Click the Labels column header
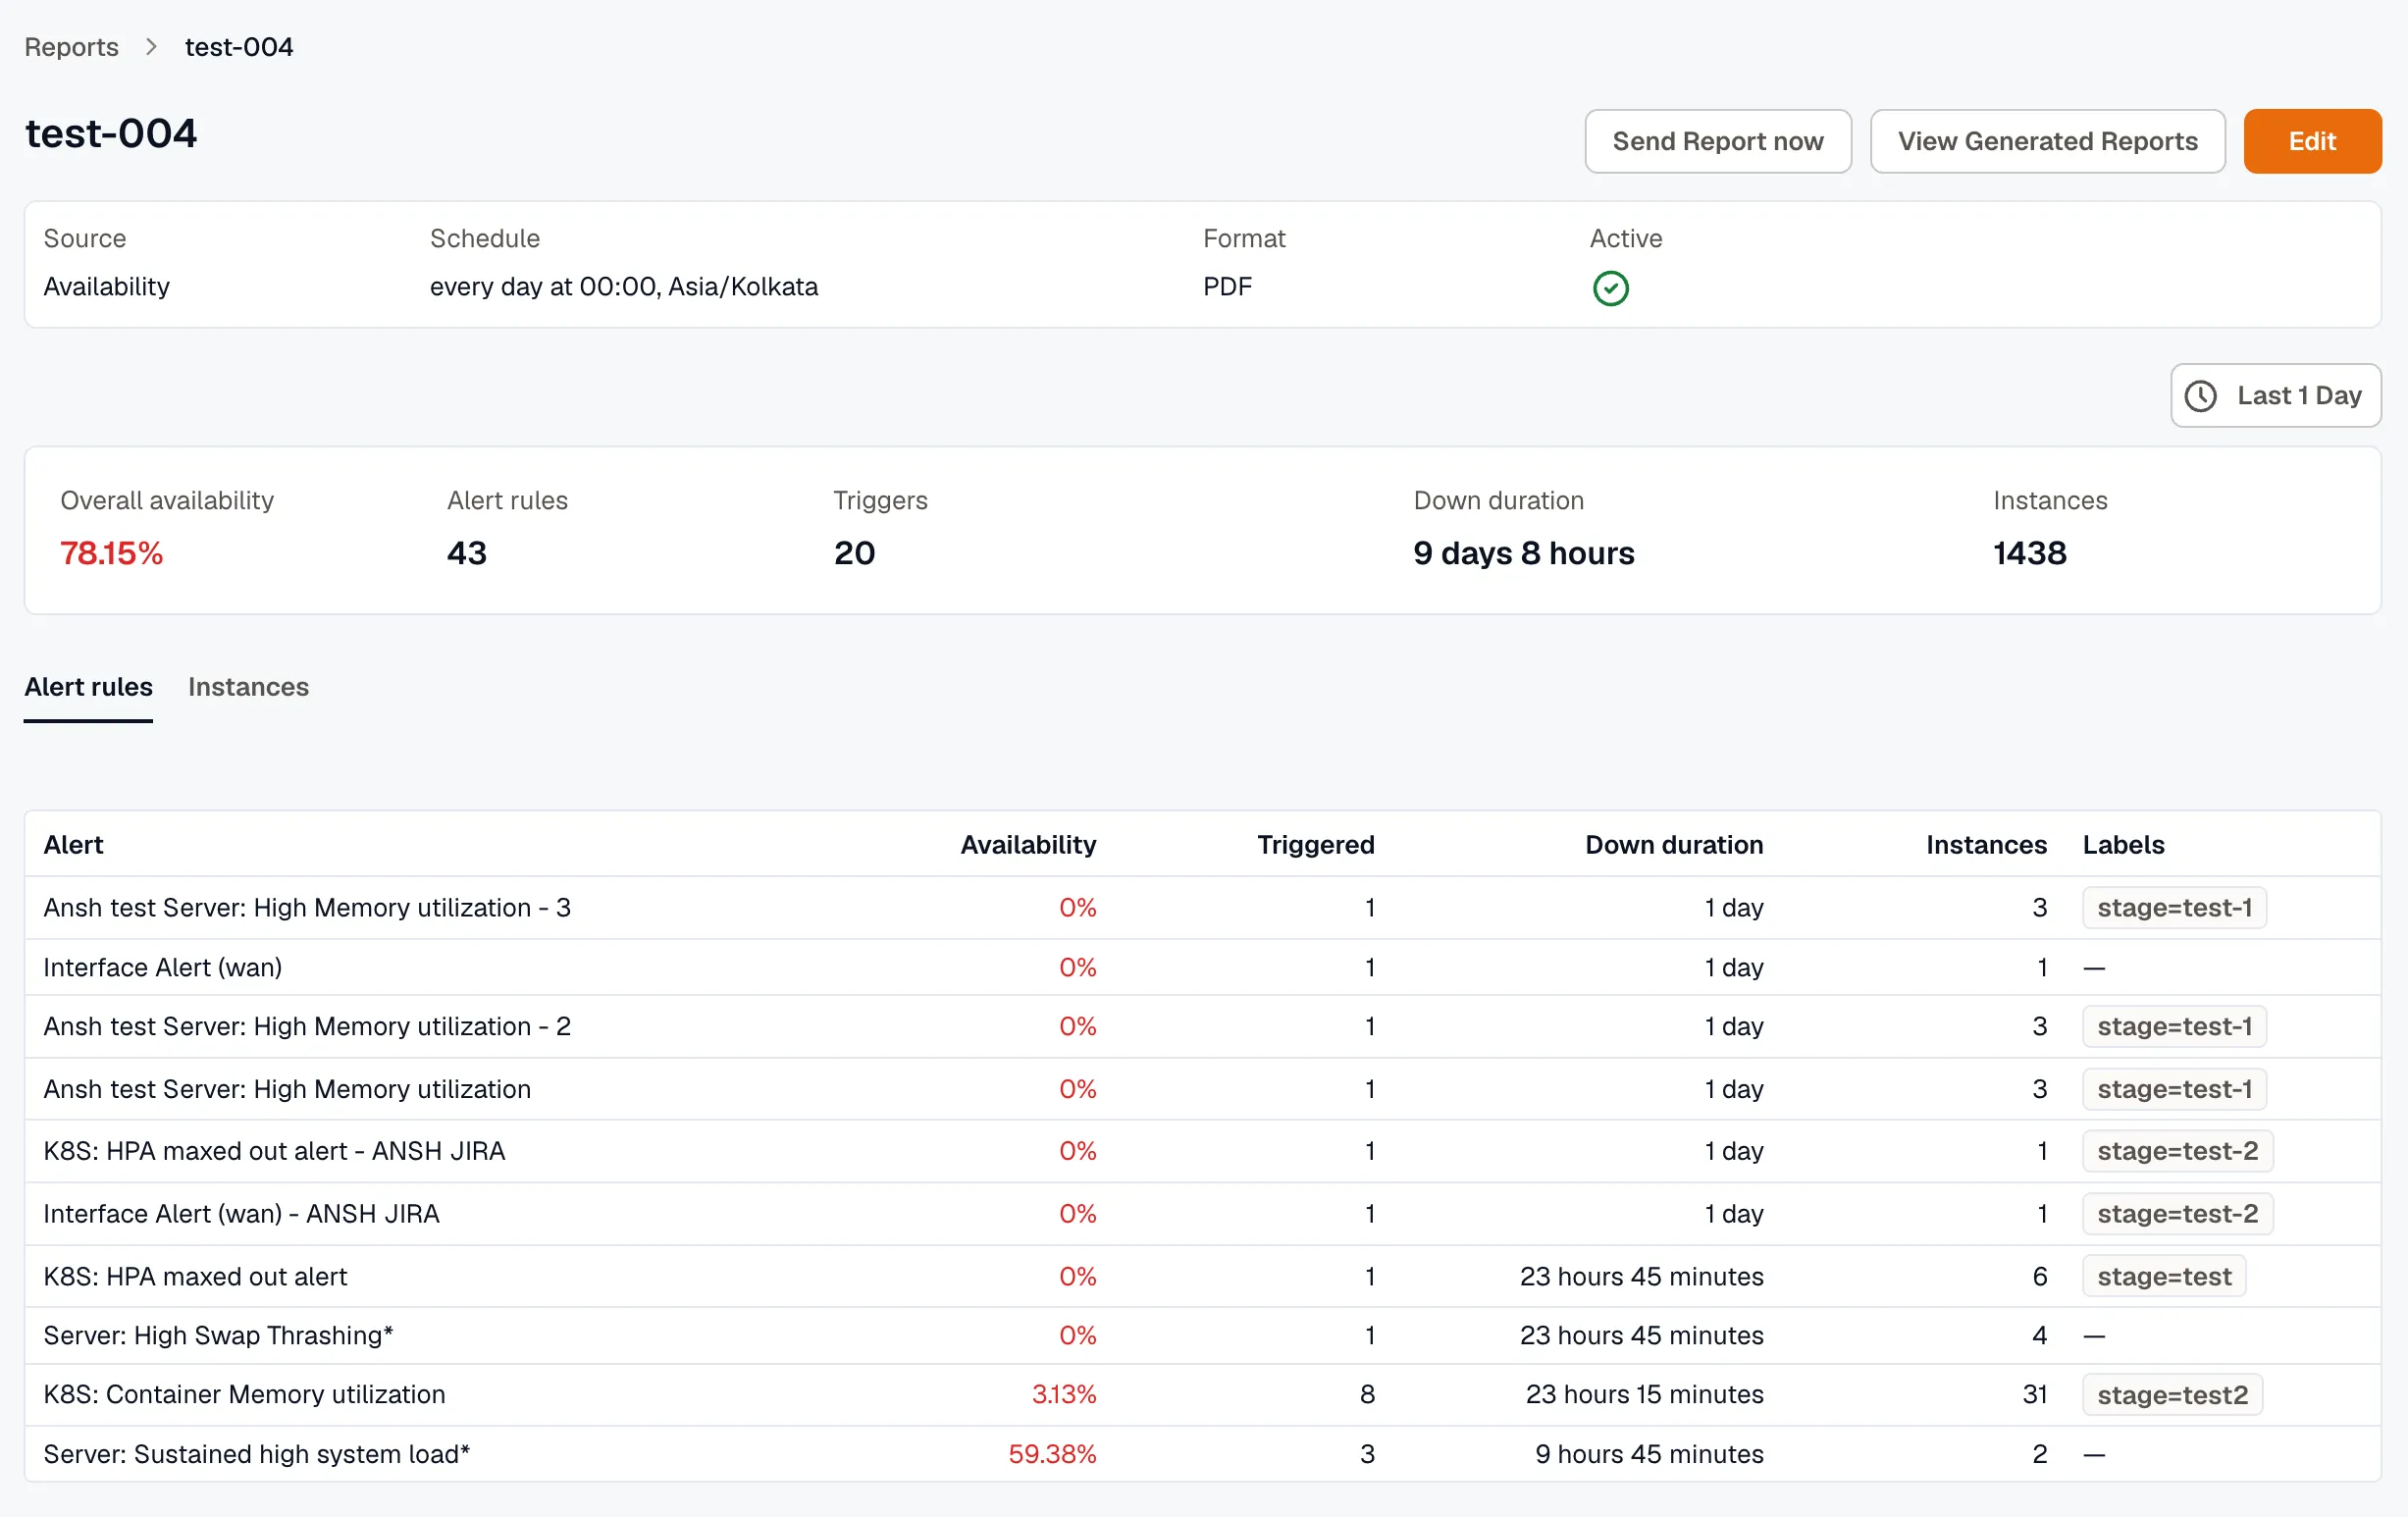Screen dimensions: 2408x1517 (x=2123, y=845)
